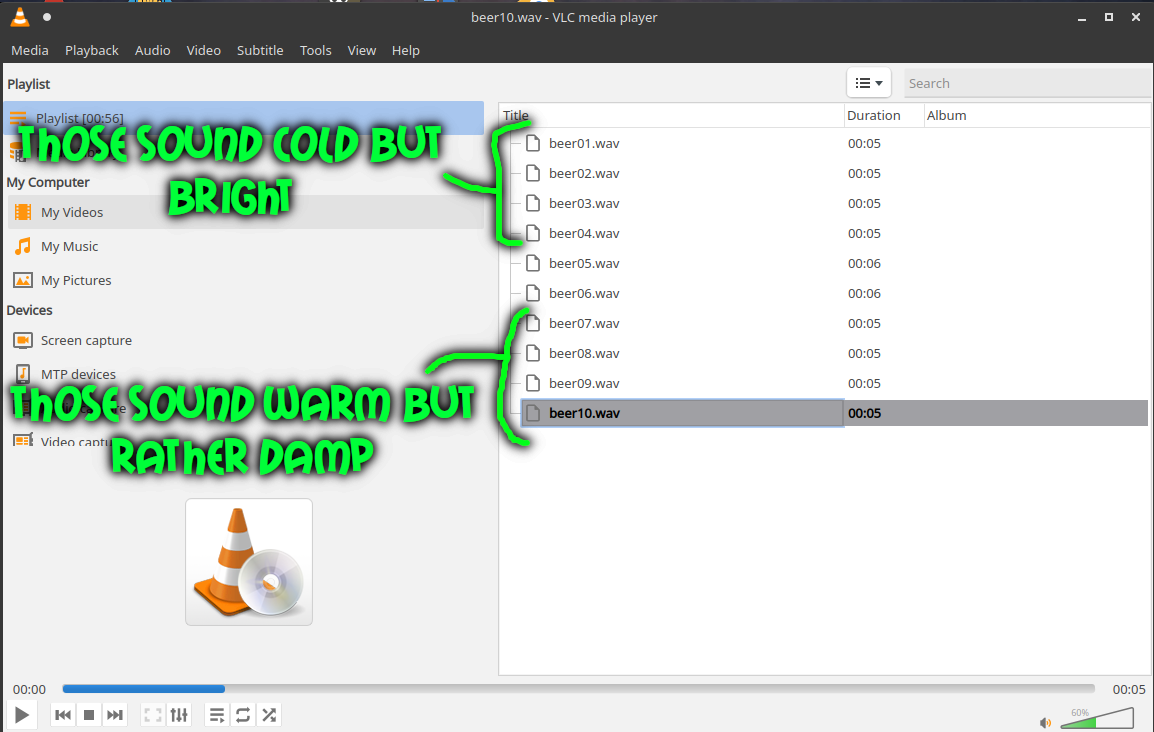Click the VLC cone album art
The height and width of the screenshot is (732, 1154).
pos(249,562)
